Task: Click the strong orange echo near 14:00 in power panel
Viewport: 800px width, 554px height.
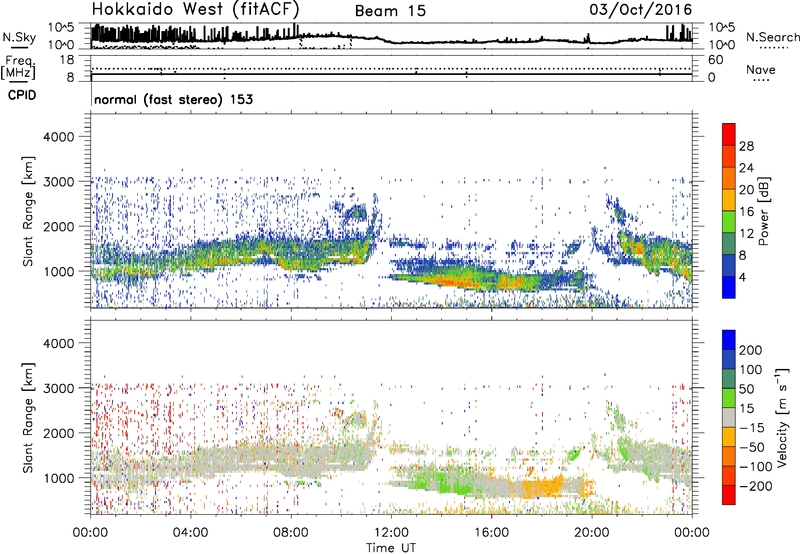Action: [x=454, y=280]
